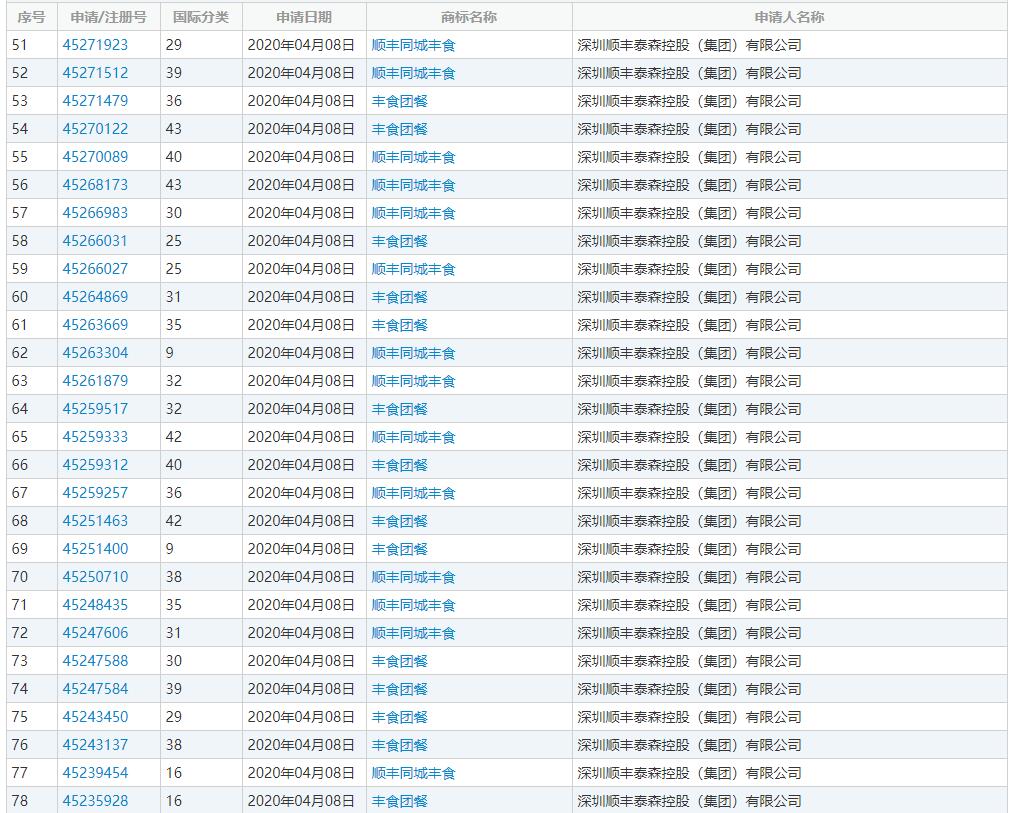Image resolution: width=1011 pixels, height=813 pixels.
Task: Open the 45247606 trademark record
Action: tap(95, 633)
